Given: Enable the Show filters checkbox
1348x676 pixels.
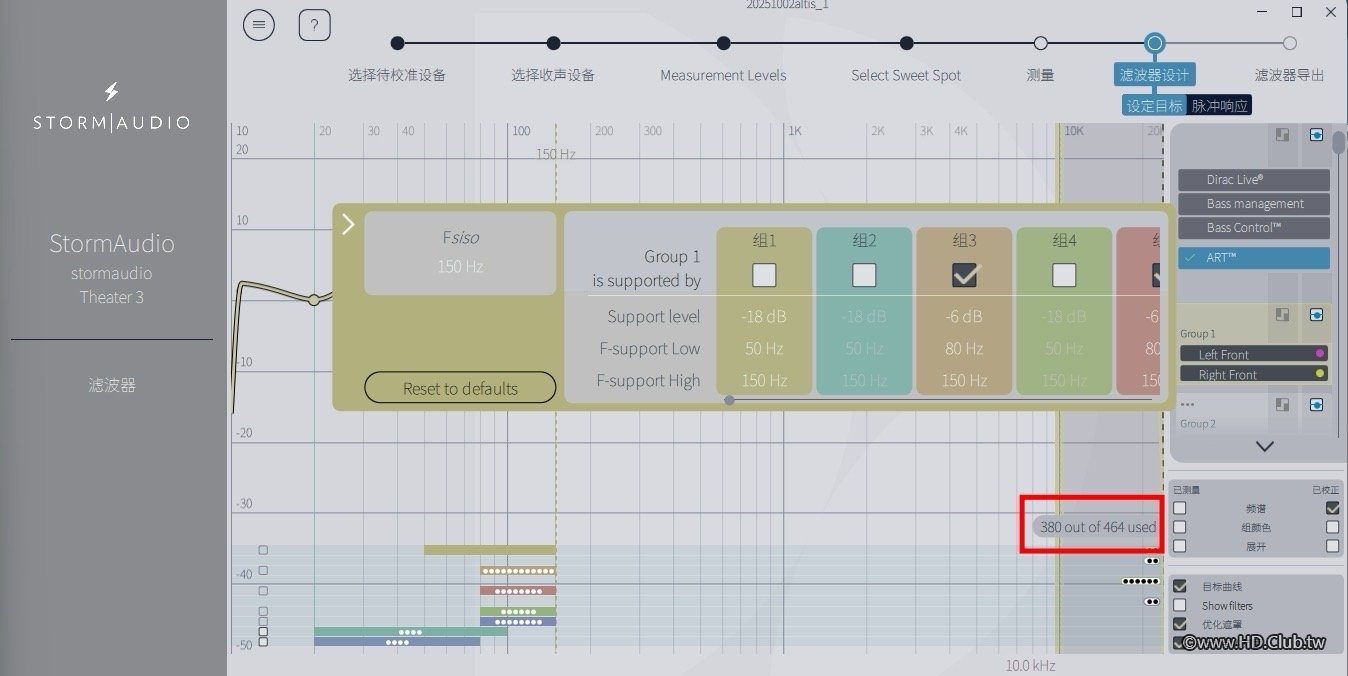Looking at the screenshot, I should 1180,605.
